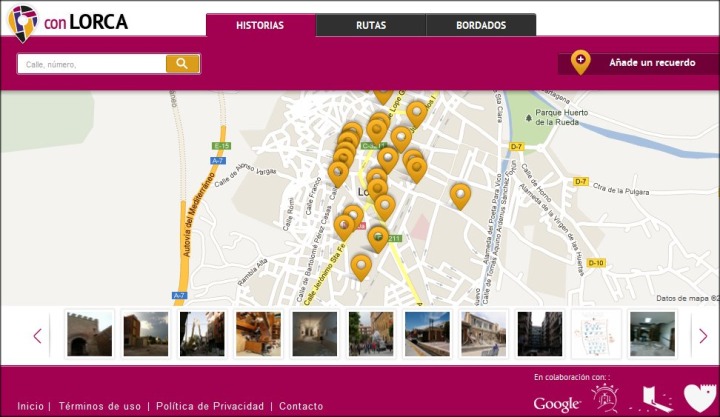Open the Historias tab
This screenshot has height=417, width=720.
pyautogui.click(x=260, y=25)
